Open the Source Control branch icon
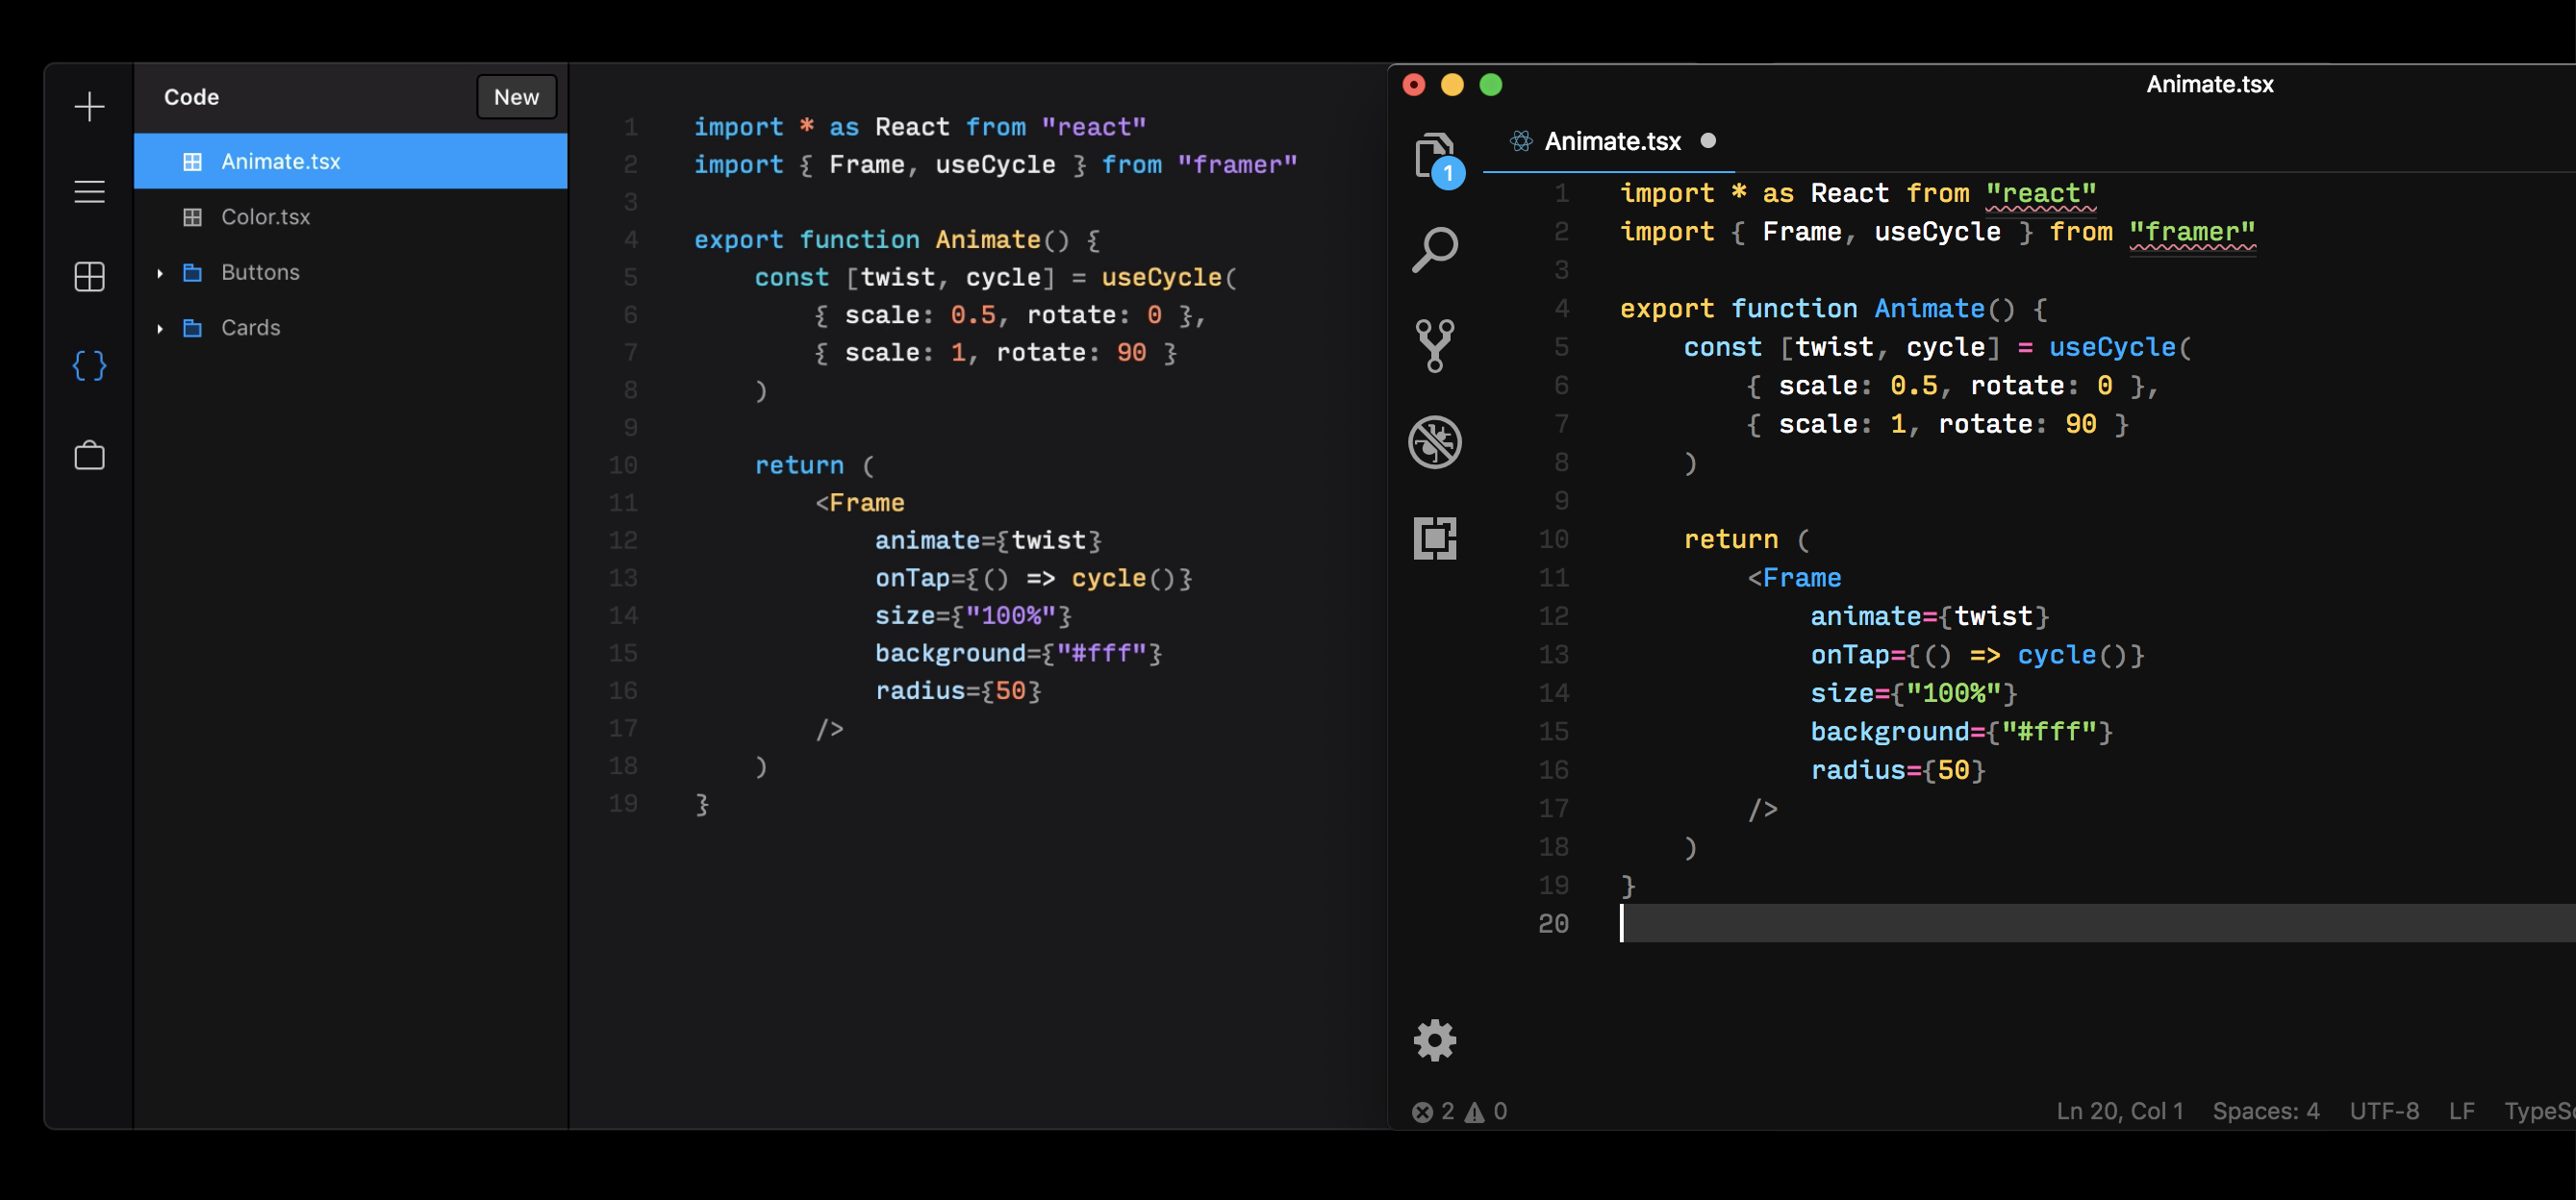Screen dimensions: 2576x1200 [1435, 346]
